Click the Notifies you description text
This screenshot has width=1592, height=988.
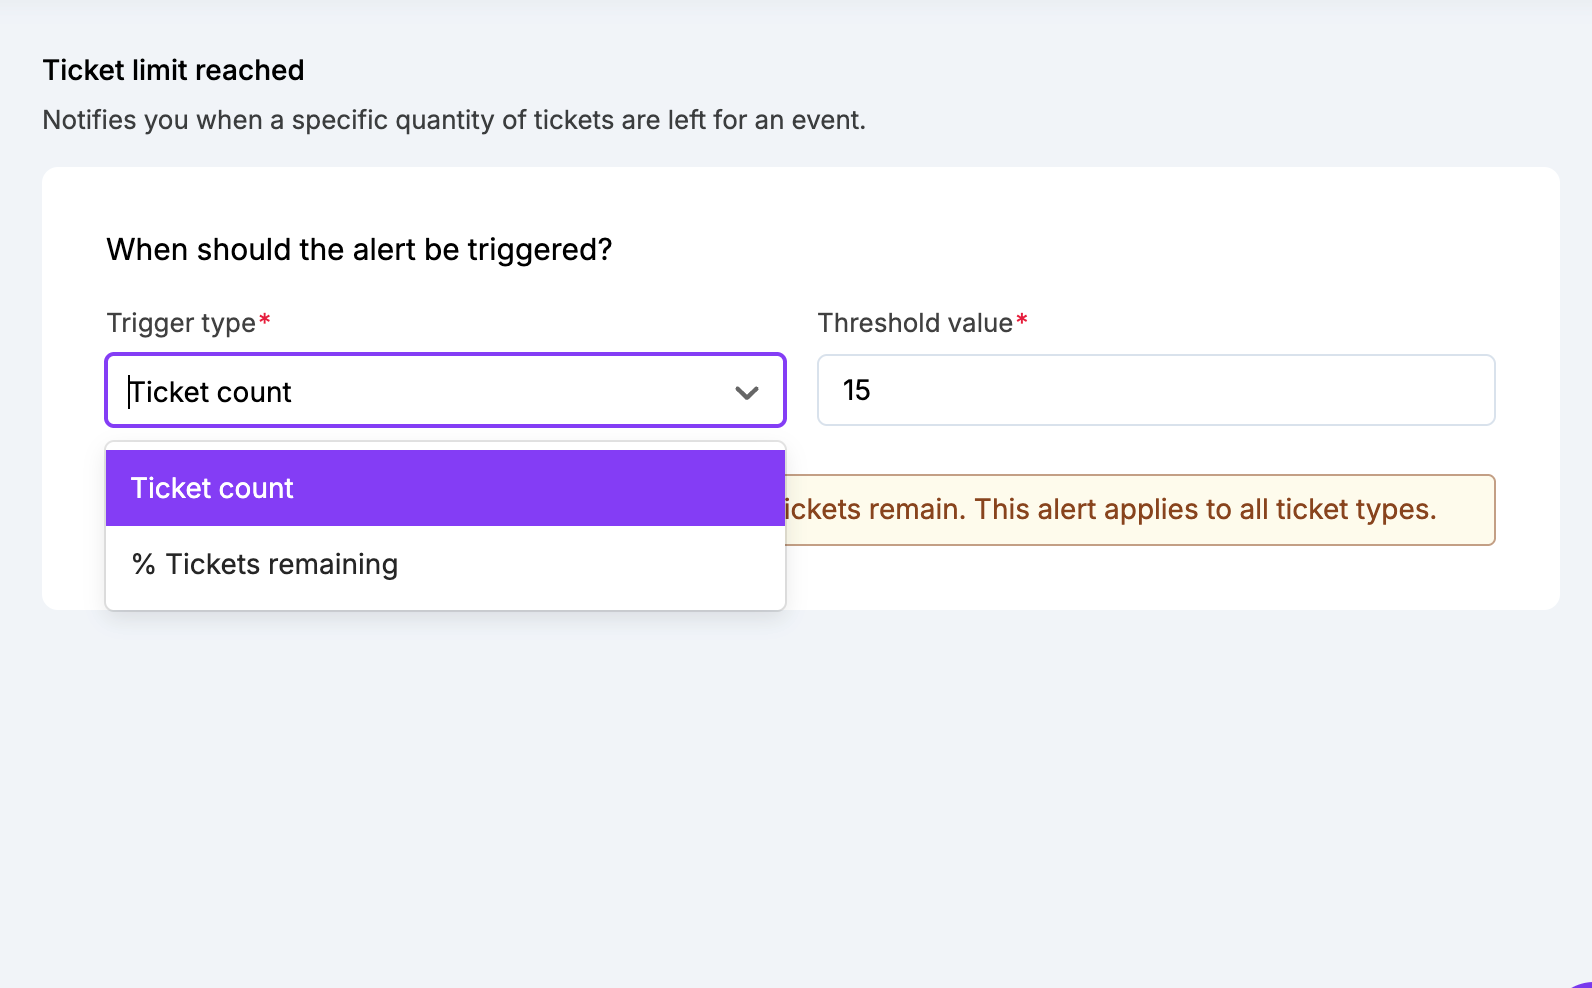[x=454, y=120]
